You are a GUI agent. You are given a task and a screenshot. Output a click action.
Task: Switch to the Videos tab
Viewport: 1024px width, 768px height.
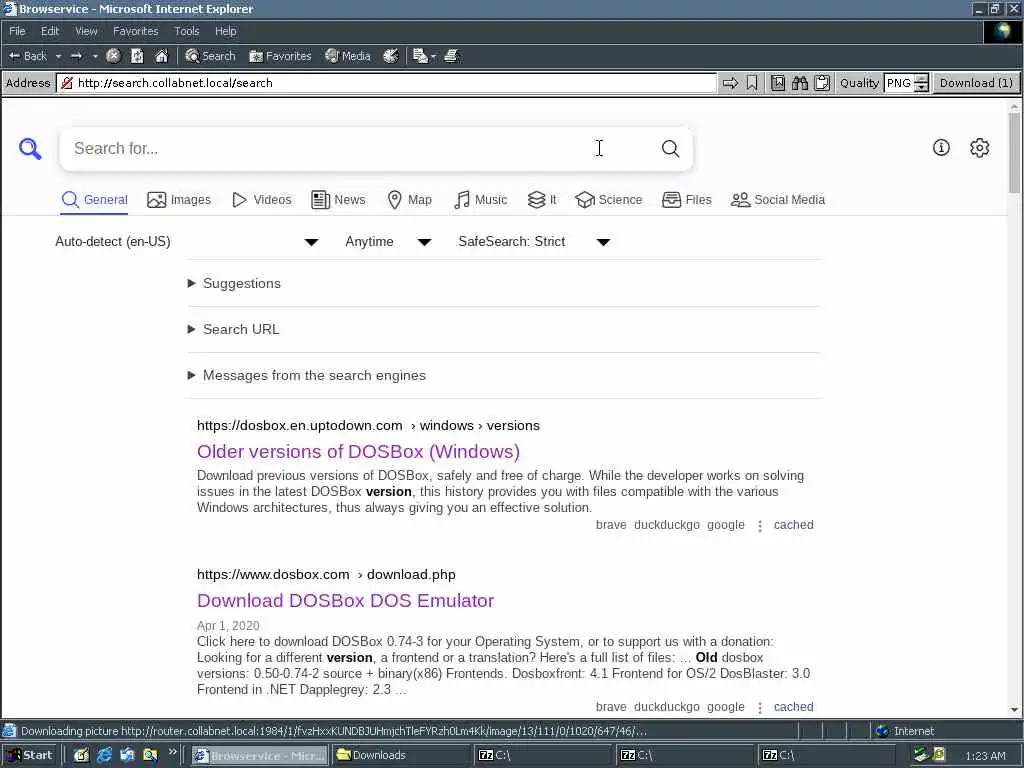pyautogui.click(x=262, y=200)
